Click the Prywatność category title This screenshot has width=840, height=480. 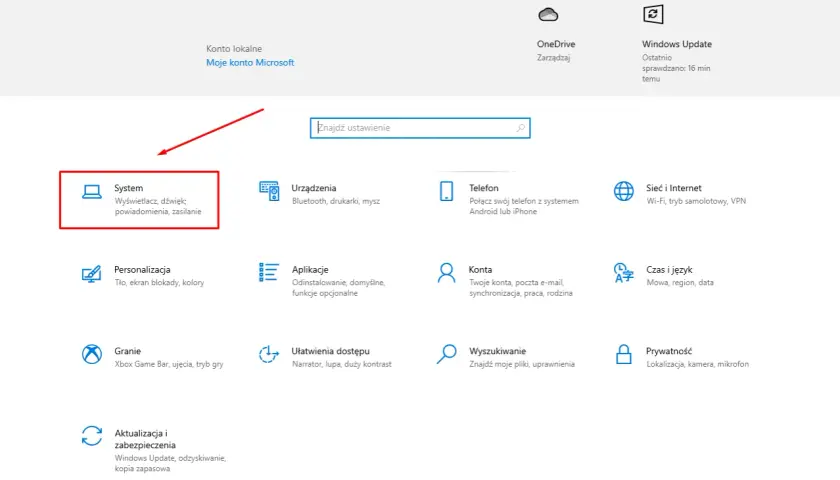point(669,351)
